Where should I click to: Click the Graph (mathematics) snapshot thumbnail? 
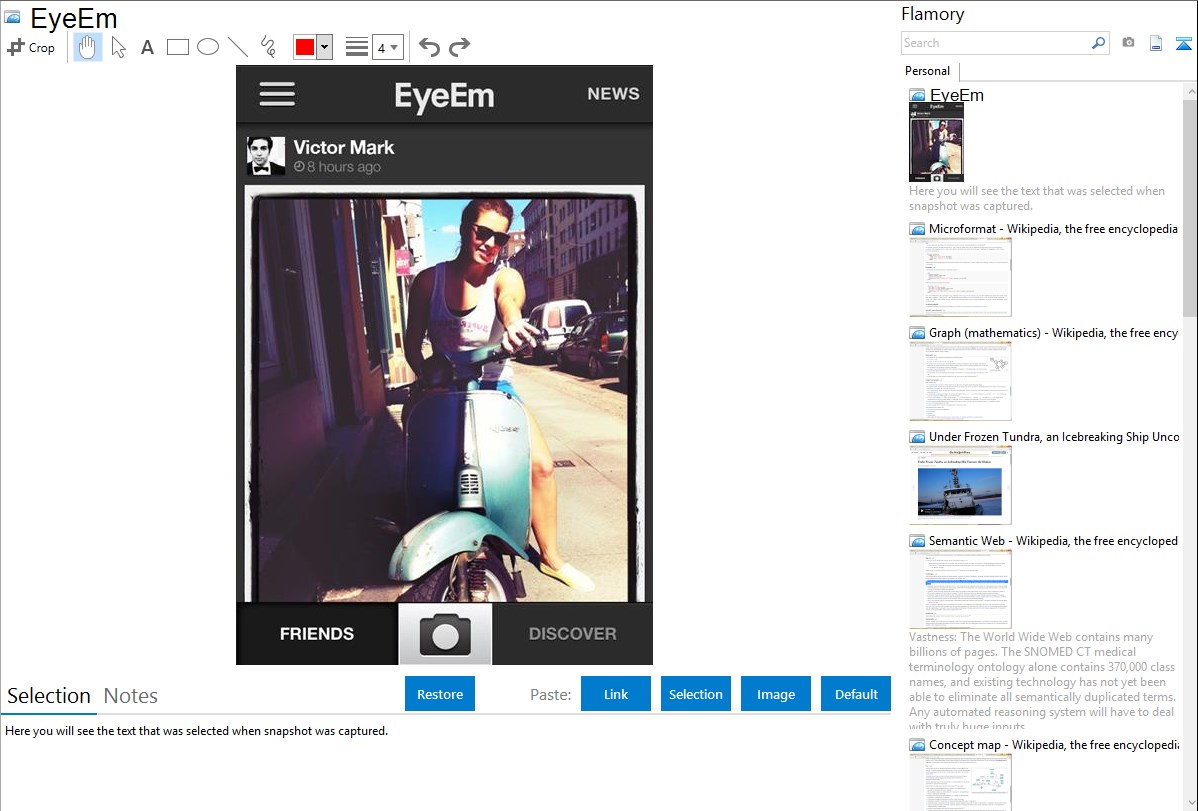(x=960, y=381)
